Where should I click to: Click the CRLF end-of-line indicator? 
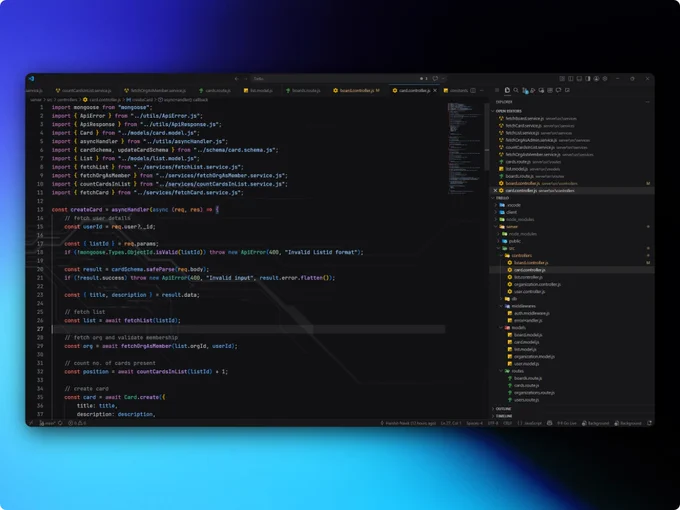coord(507,423)
